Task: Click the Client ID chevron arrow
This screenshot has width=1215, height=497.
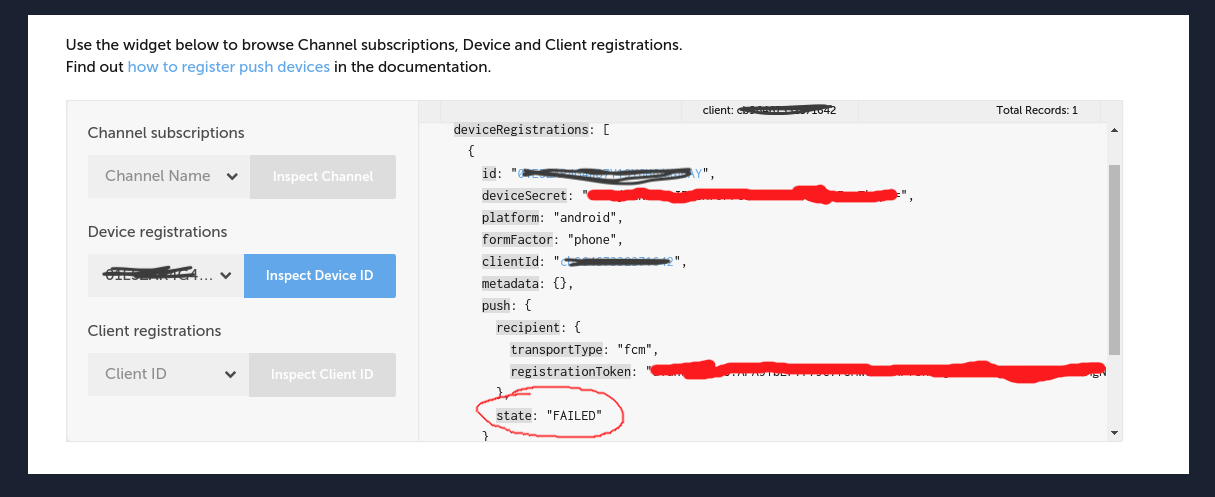Action: point(231,375)
